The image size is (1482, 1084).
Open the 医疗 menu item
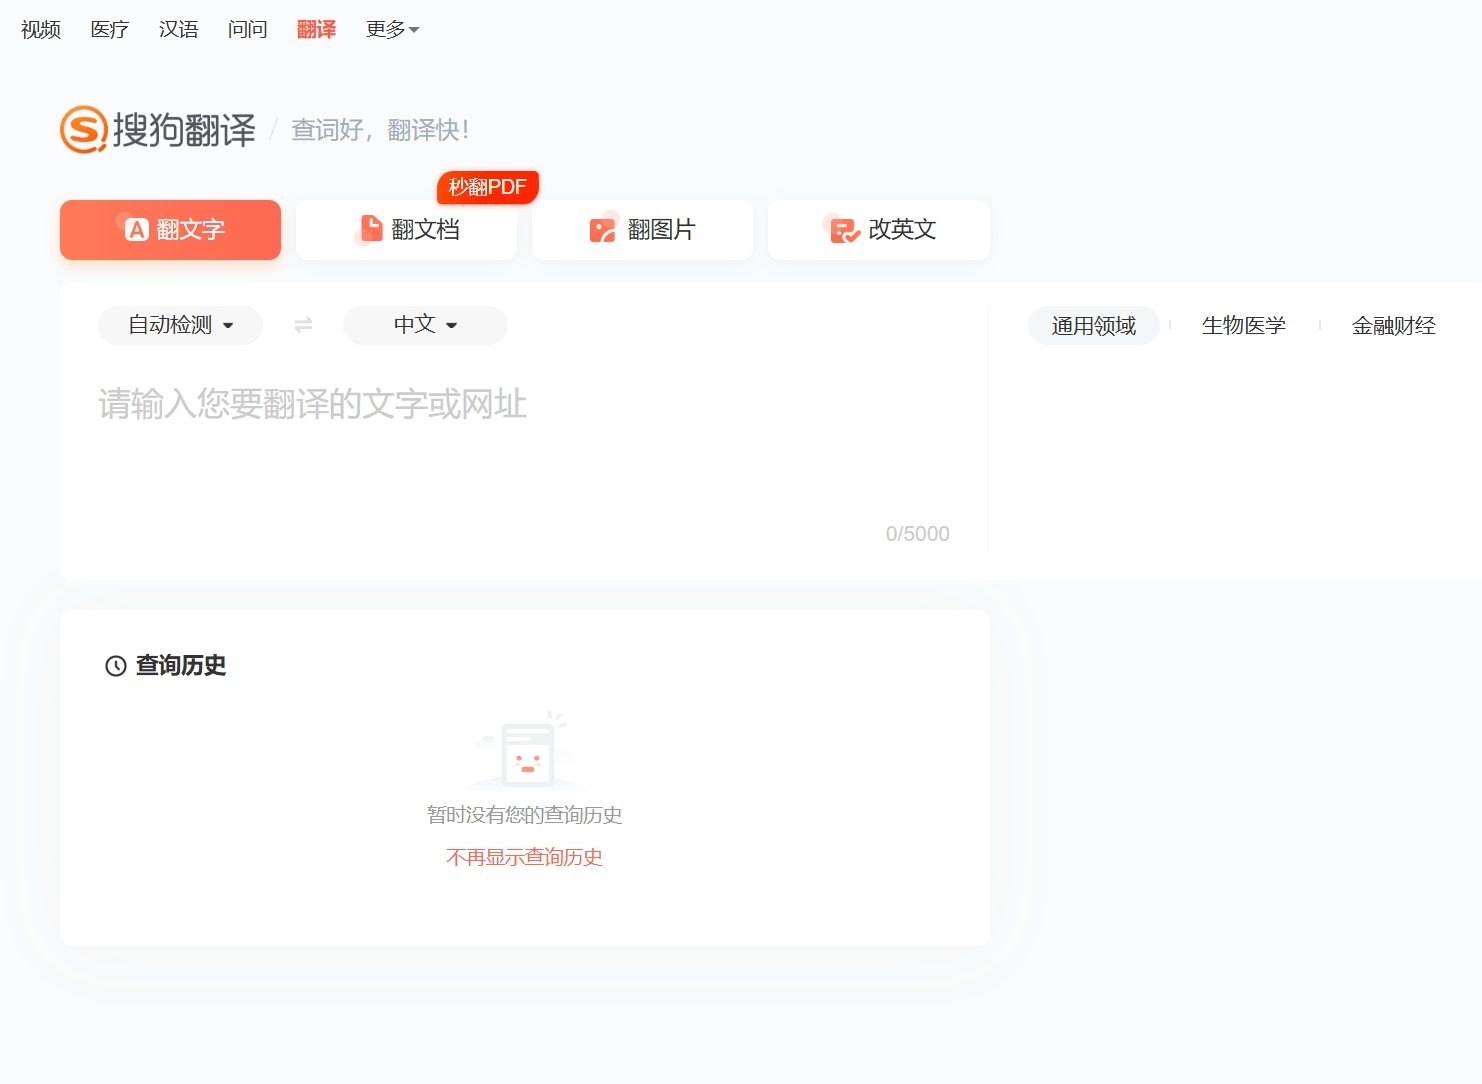point(109,29)
